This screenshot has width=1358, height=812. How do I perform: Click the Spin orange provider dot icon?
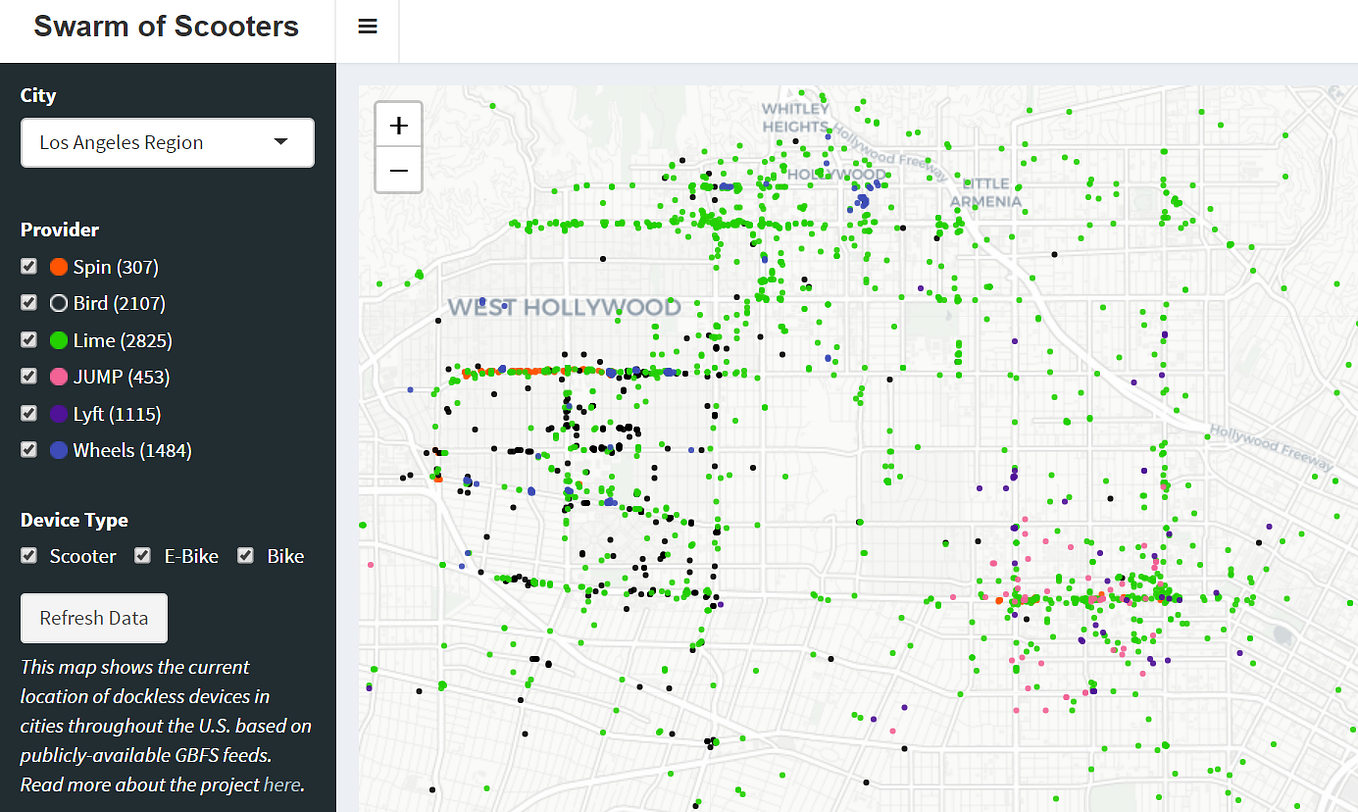pos(57,266)
